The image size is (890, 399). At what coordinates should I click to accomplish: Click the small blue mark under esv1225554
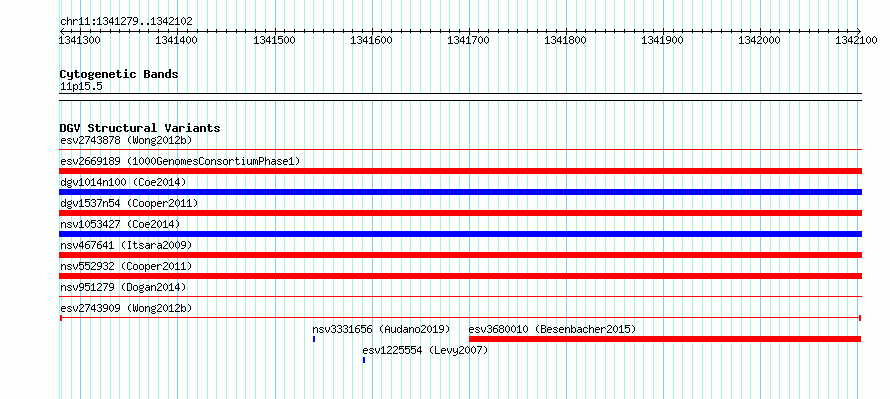[364, 360]
